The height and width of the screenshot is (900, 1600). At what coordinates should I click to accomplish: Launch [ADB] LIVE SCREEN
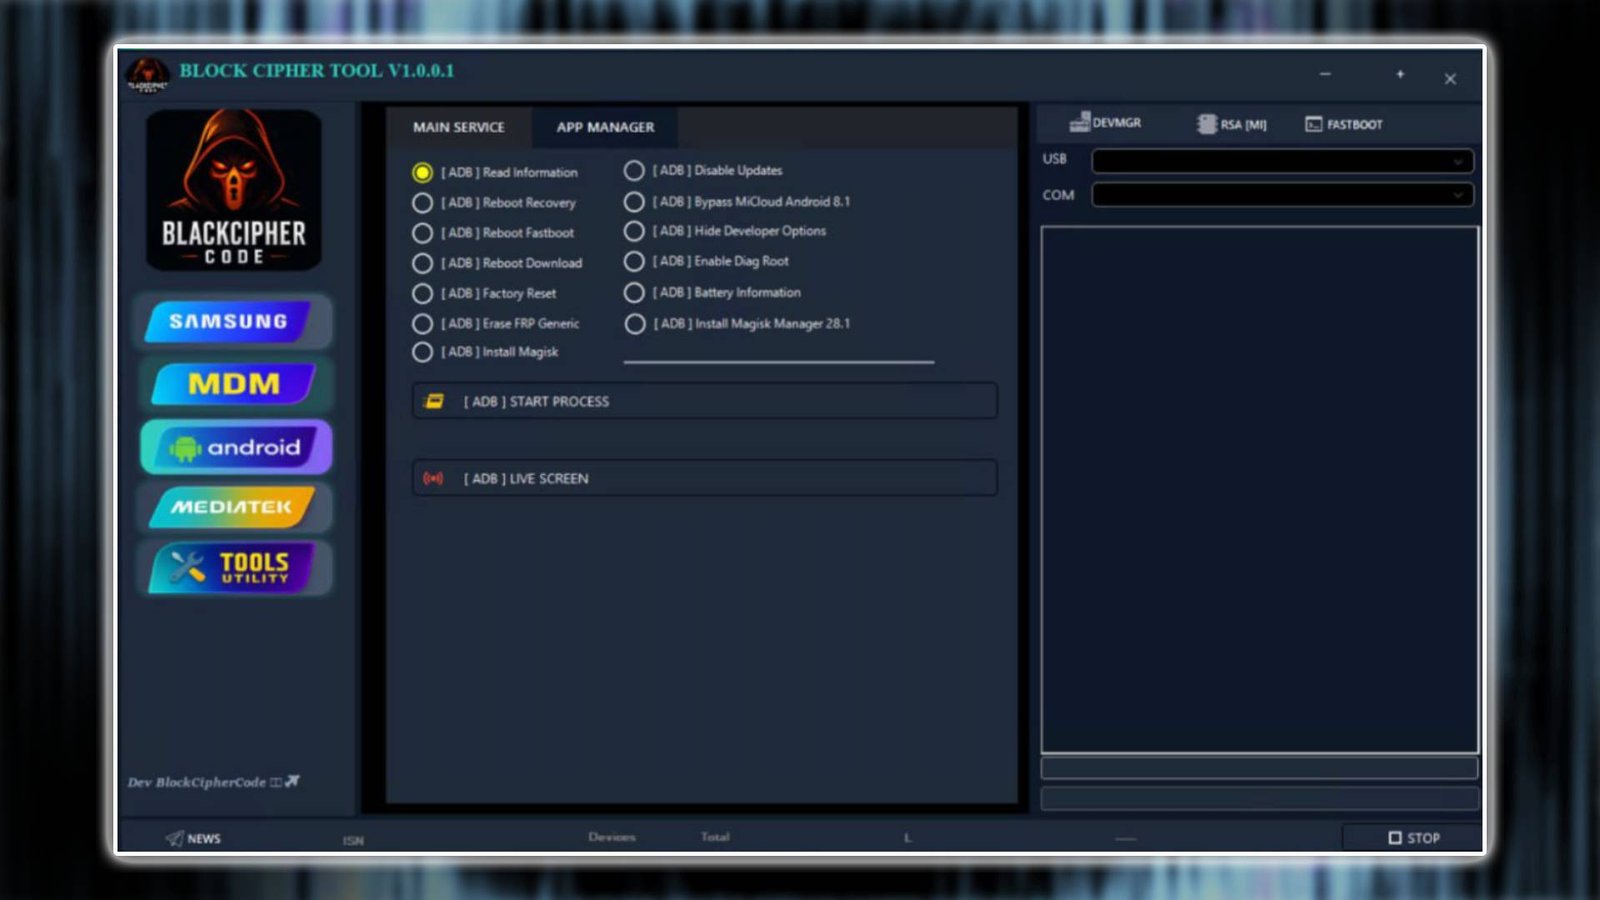(x=704, y=478)
